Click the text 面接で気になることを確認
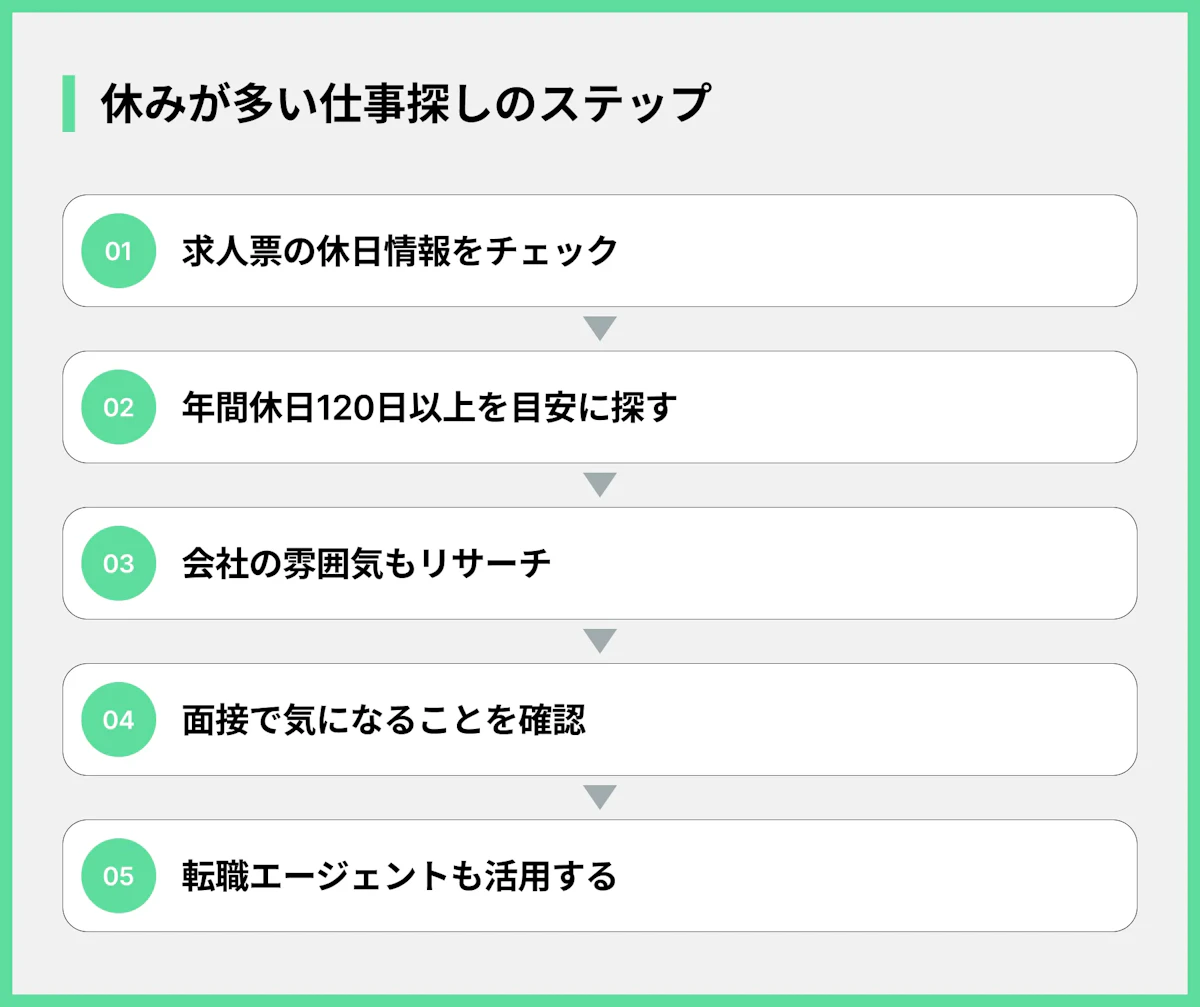 pyautogui.click(x=384, y=719)
